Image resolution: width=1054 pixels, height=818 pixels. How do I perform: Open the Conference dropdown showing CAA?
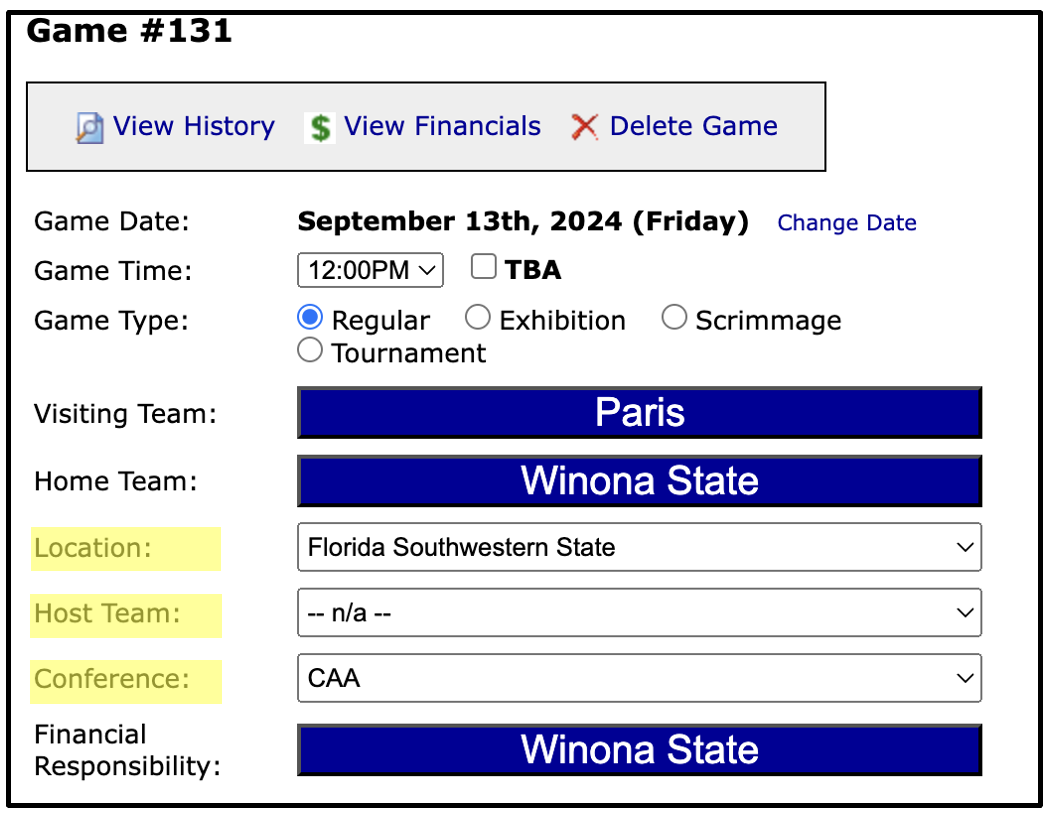pos(639,678)
